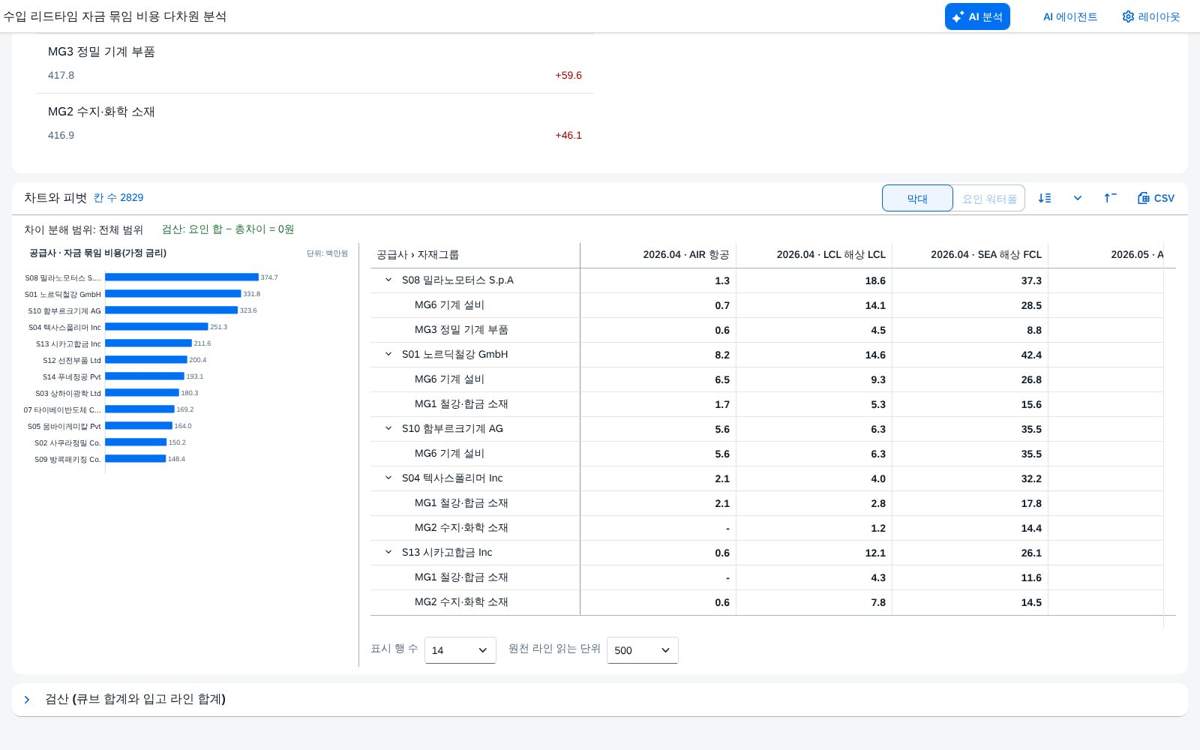Open 레이아웃 settings with gear icon
The width and height of the screenshot is (1200, 750).
point(1151,16)
